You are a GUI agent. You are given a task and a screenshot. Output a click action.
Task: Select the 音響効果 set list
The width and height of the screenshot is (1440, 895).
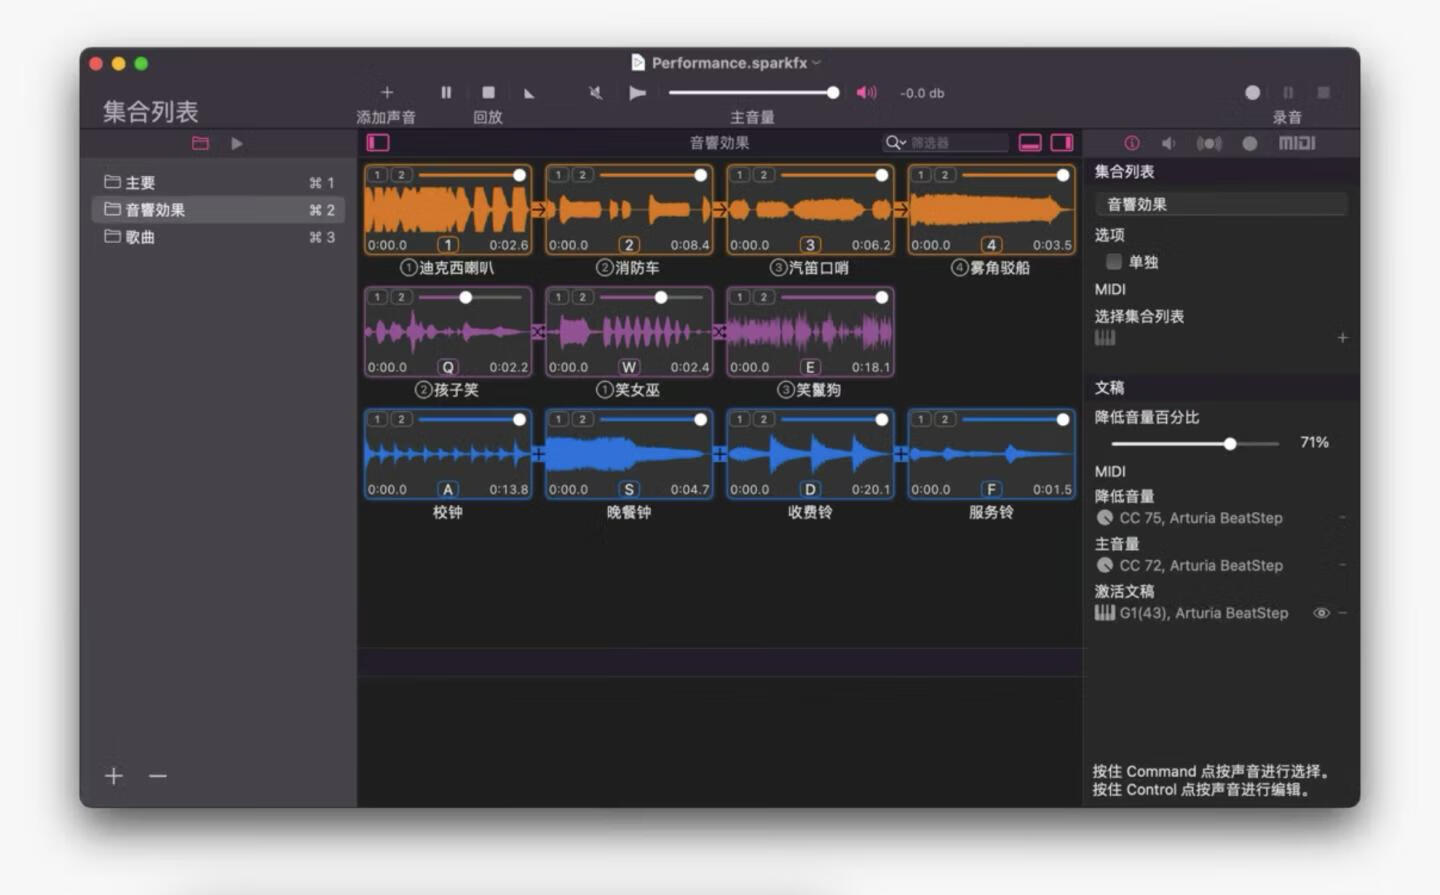click(x=218, y=209)
